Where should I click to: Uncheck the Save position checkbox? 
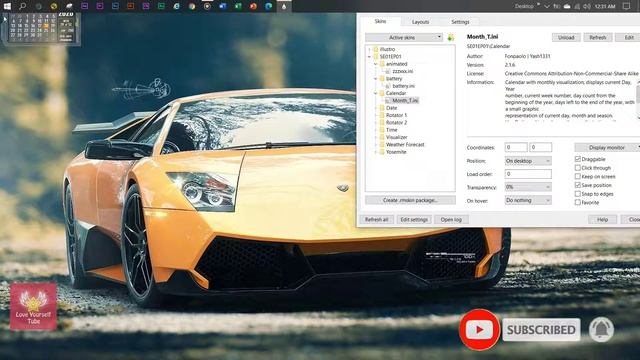click(x=578, y=185)
